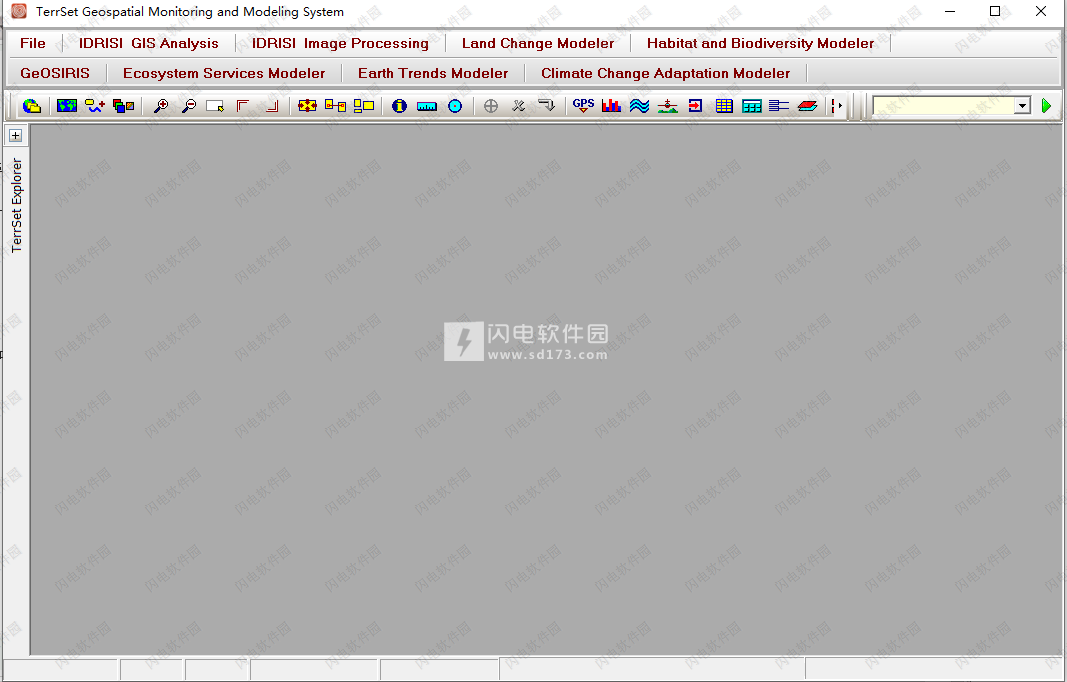Click the yellow box with four red arrows
Viewport: 1067px width, 682px height.
pyautogui.click(x=307, y=105)
